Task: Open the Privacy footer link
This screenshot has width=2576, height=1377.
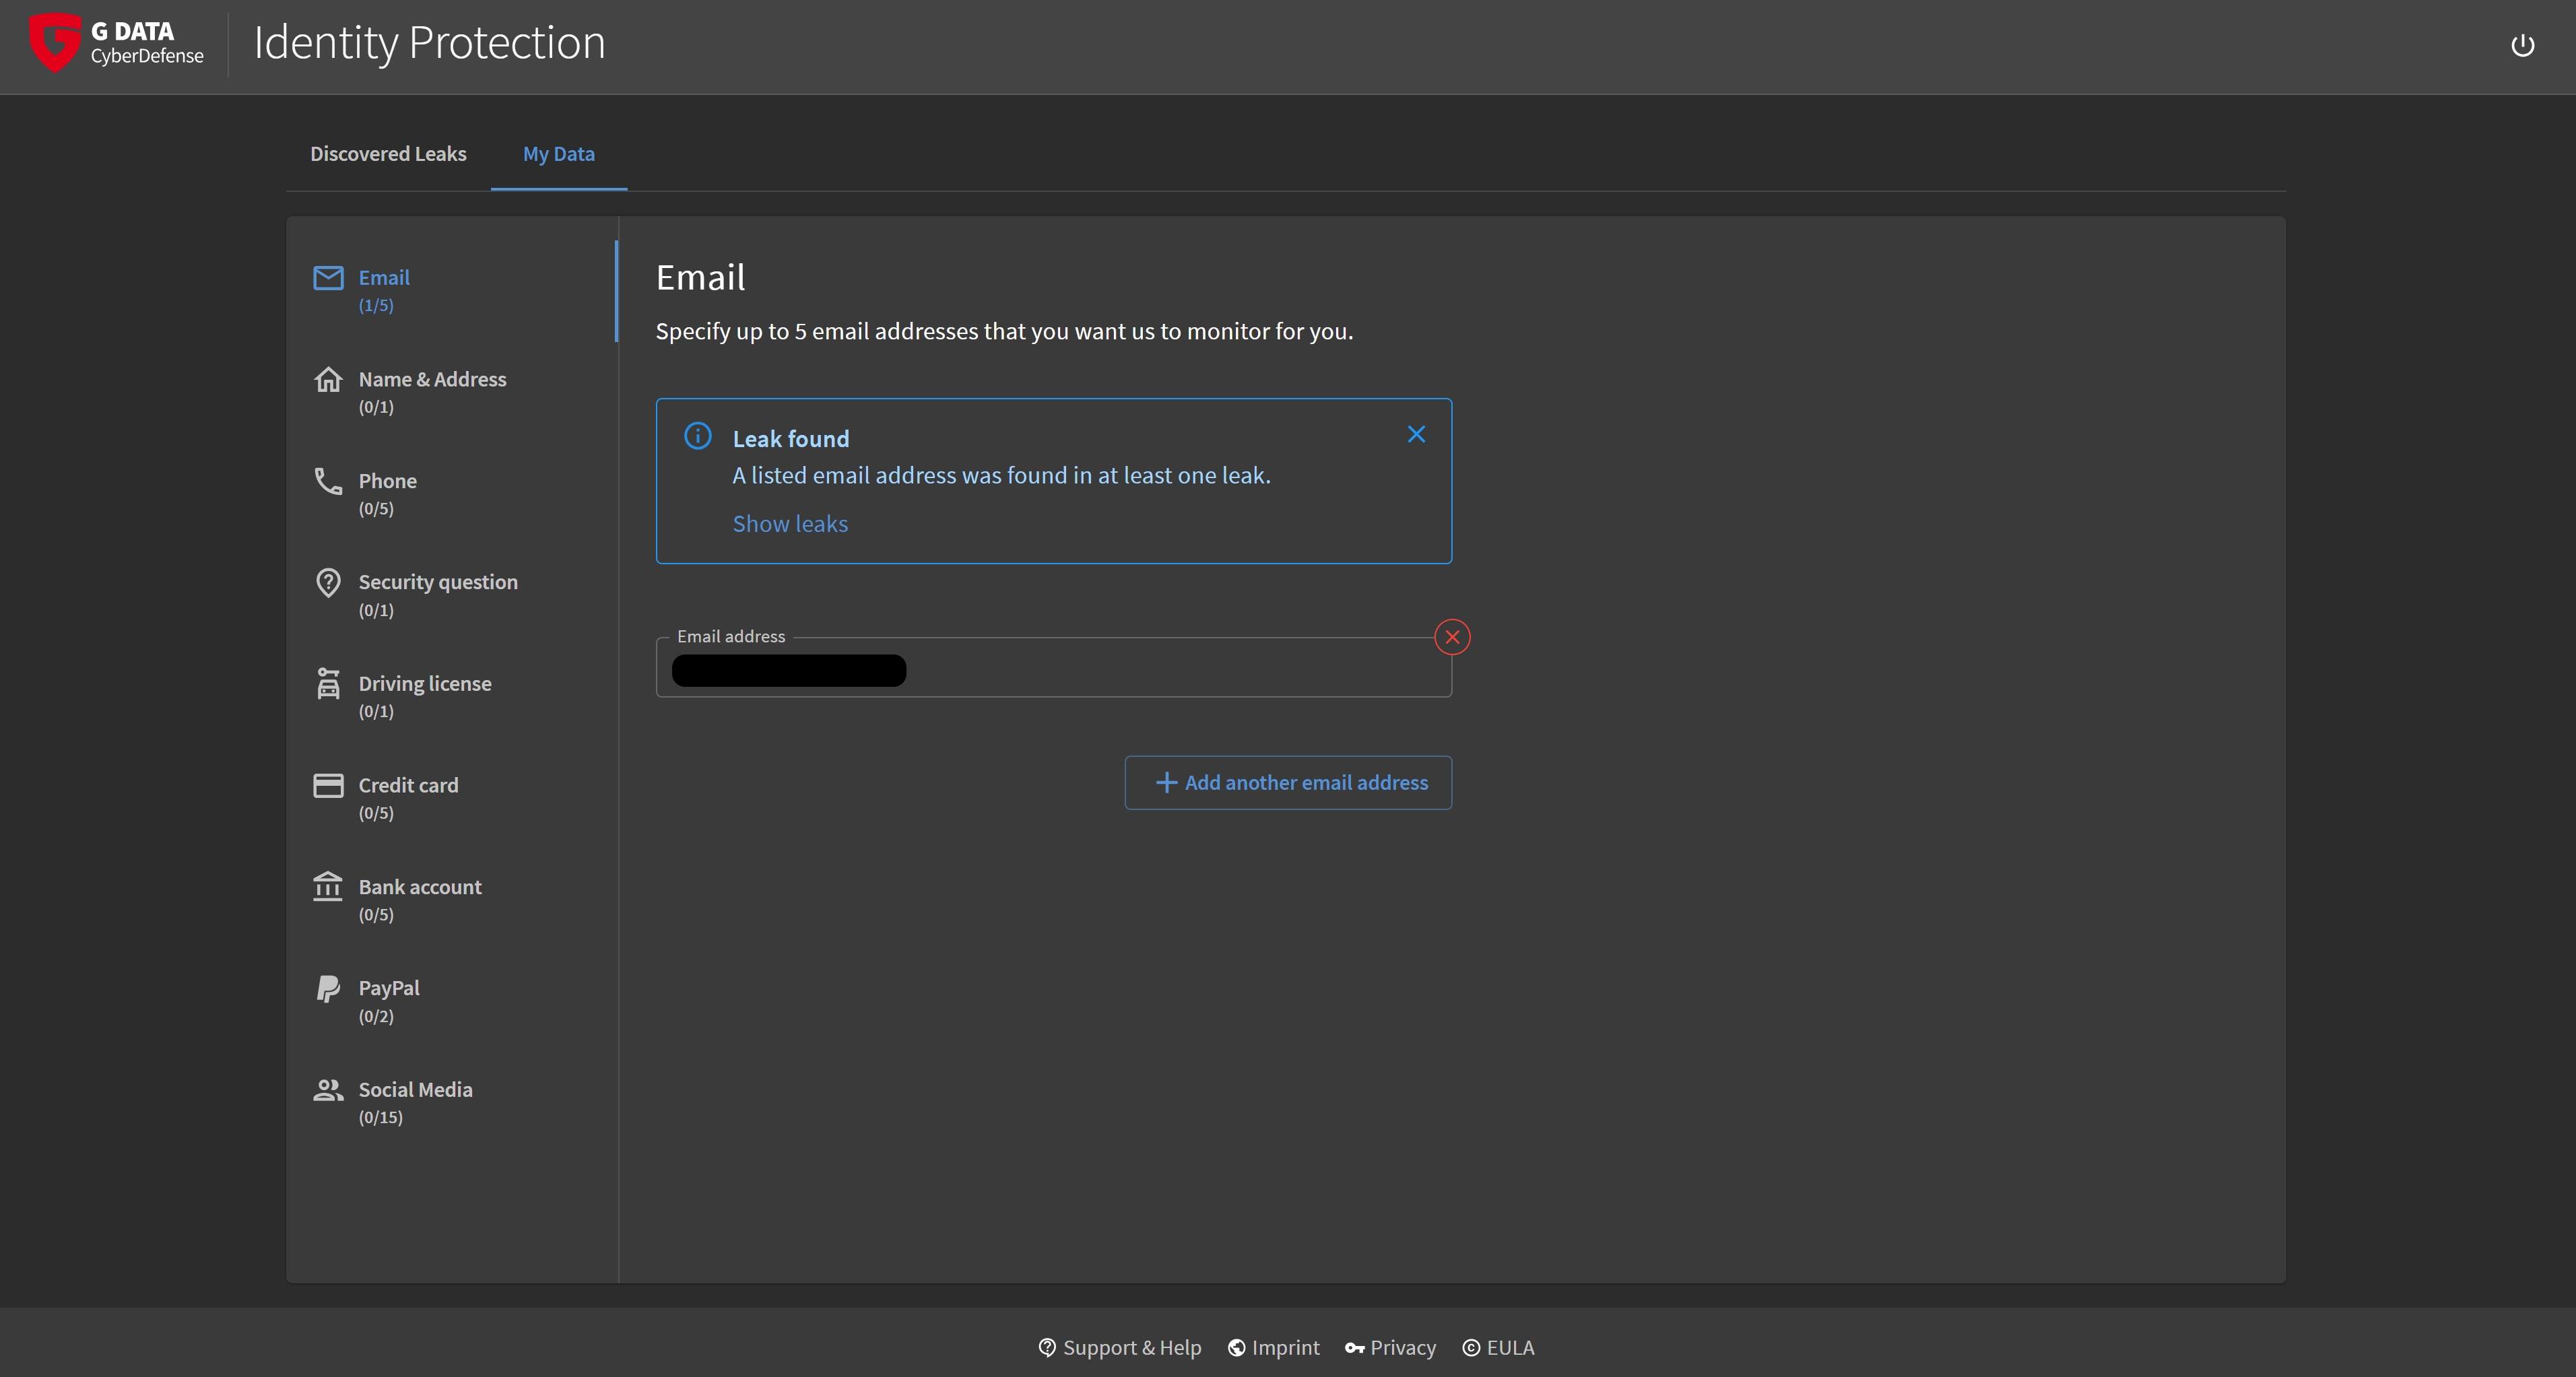Action: 1391,1347
